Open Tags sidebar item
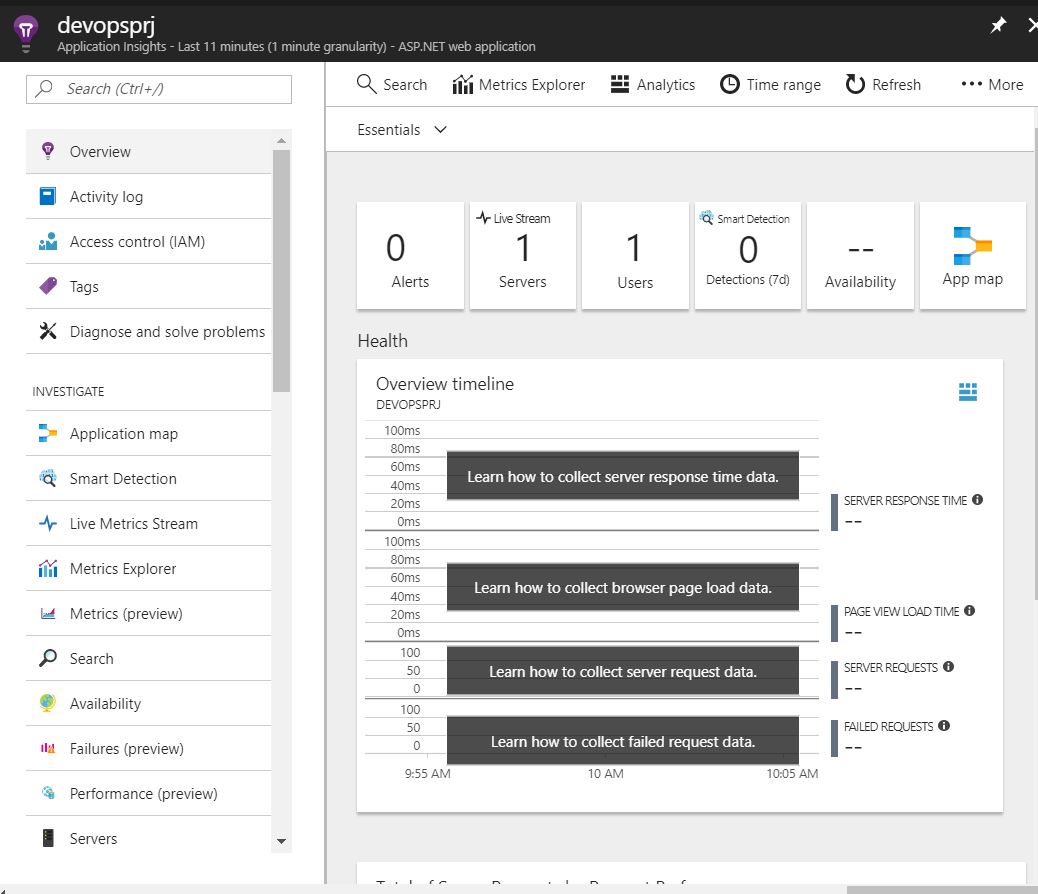This screenshot has height=894, width=1038. [148, 287]
